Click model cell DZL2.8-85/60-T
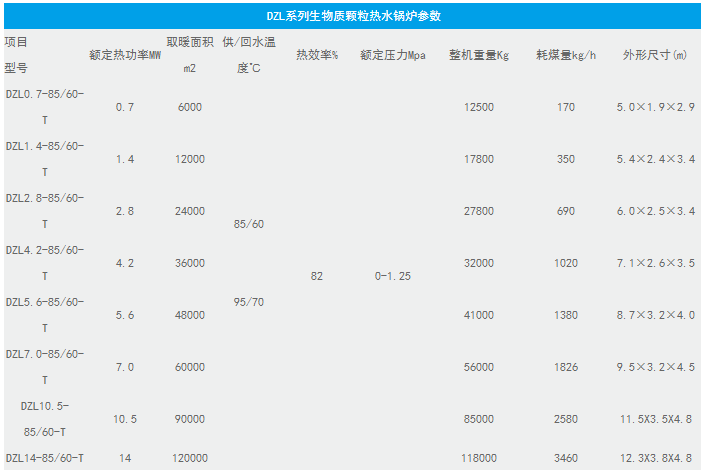The width and height of the screenshot is (701, 470). coord(45,211)
